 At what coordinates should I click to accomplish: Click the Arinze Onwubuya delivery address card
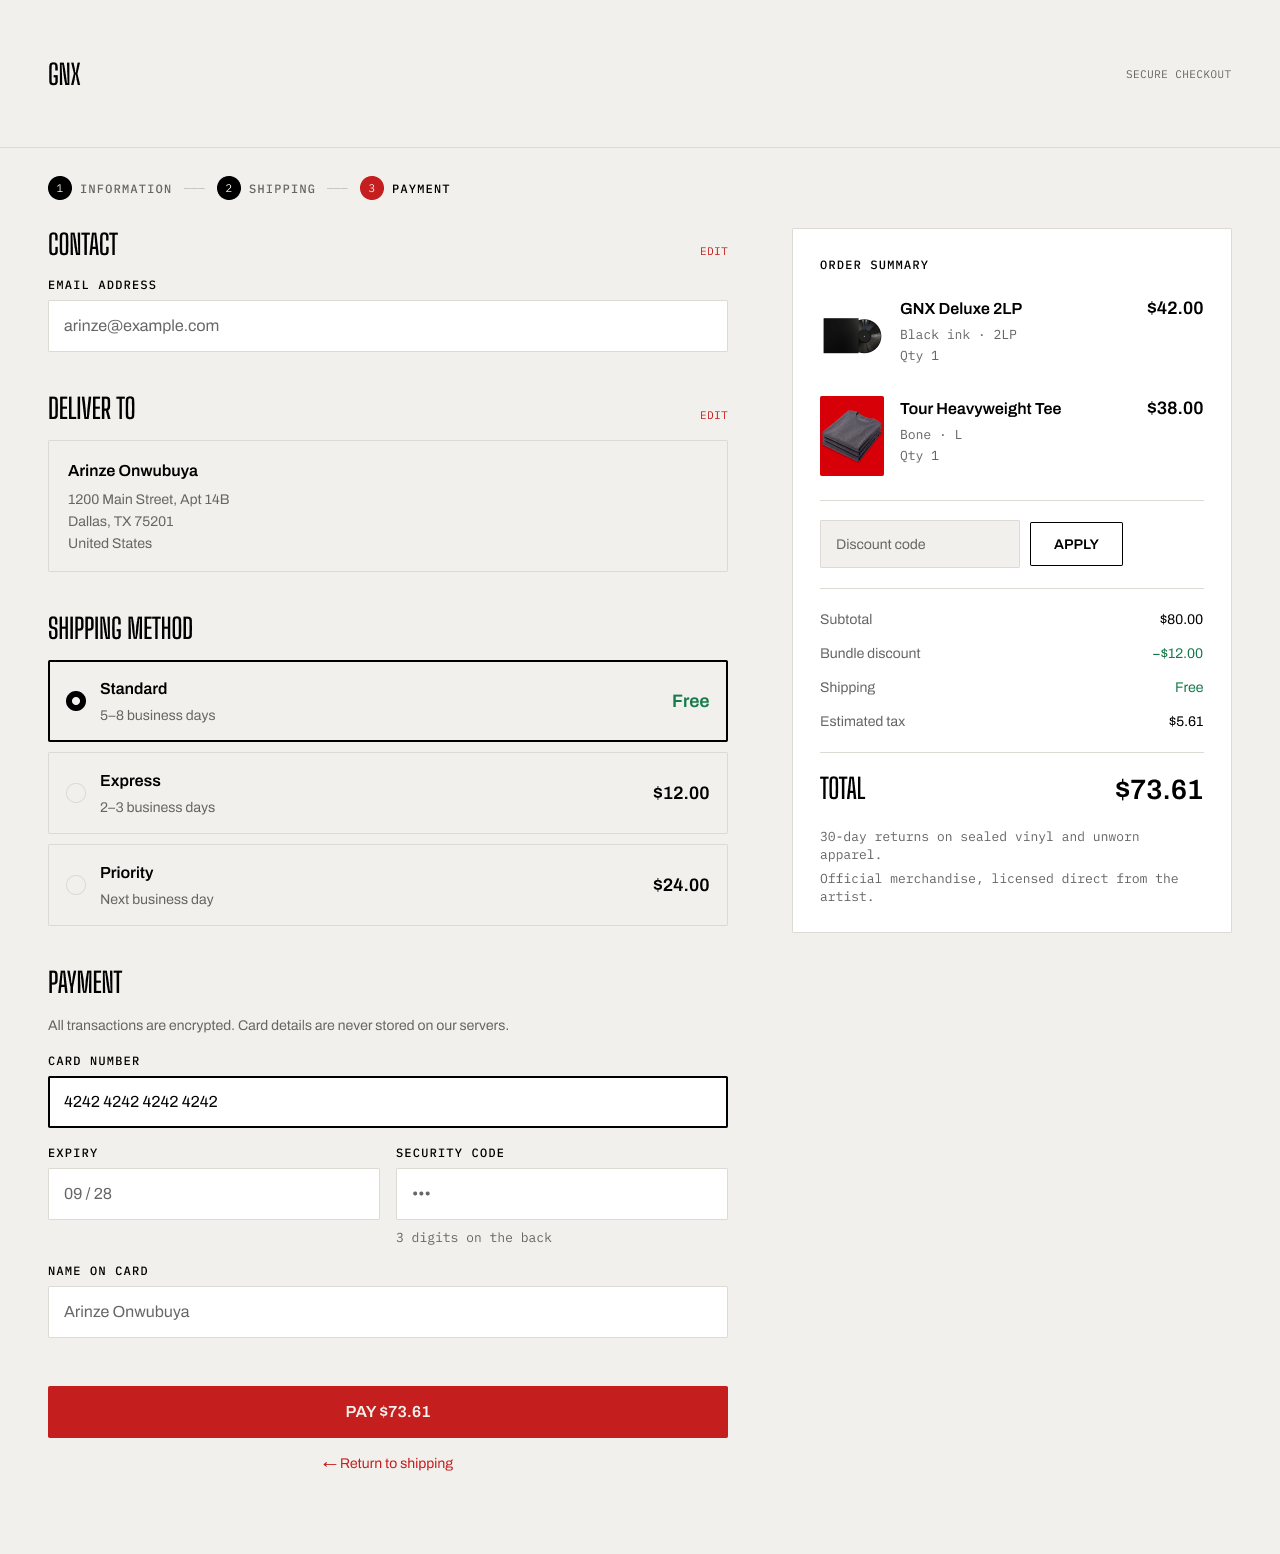tap(388, 506)
